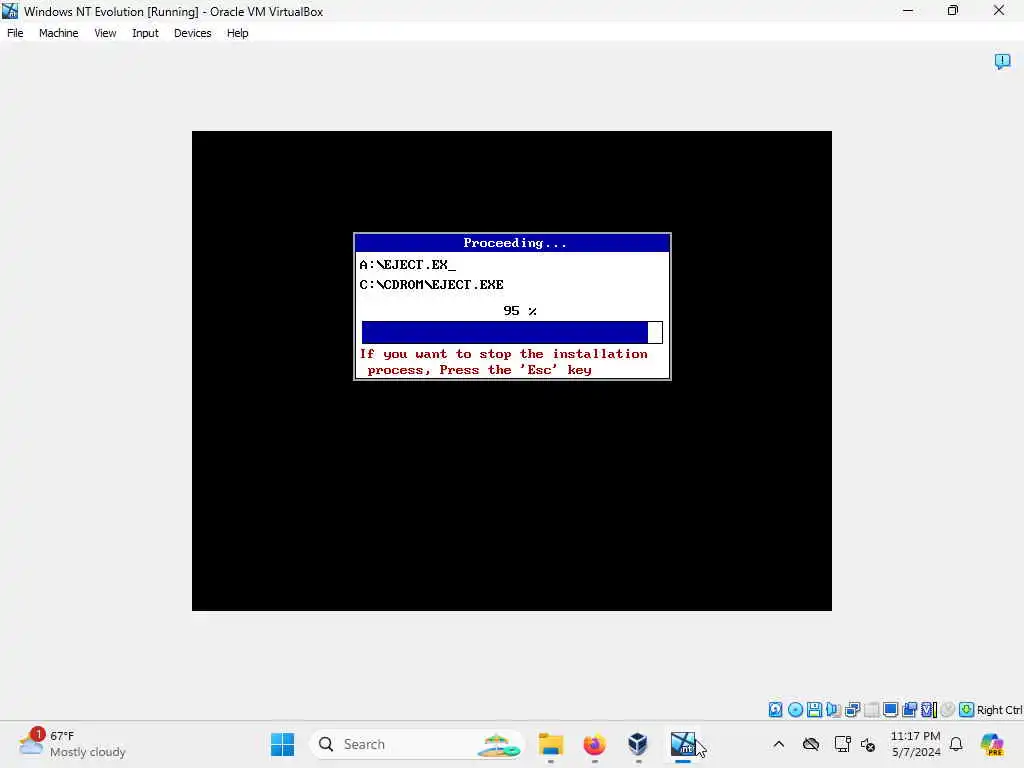Click the Proceeding... dialog title bar

point(512,243)
